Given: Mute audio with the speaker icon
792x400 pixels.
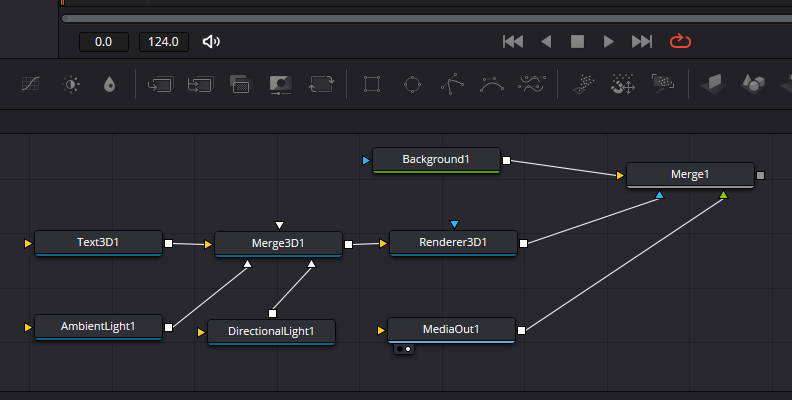Looking at the screenshot, I should tap(211, 42).
